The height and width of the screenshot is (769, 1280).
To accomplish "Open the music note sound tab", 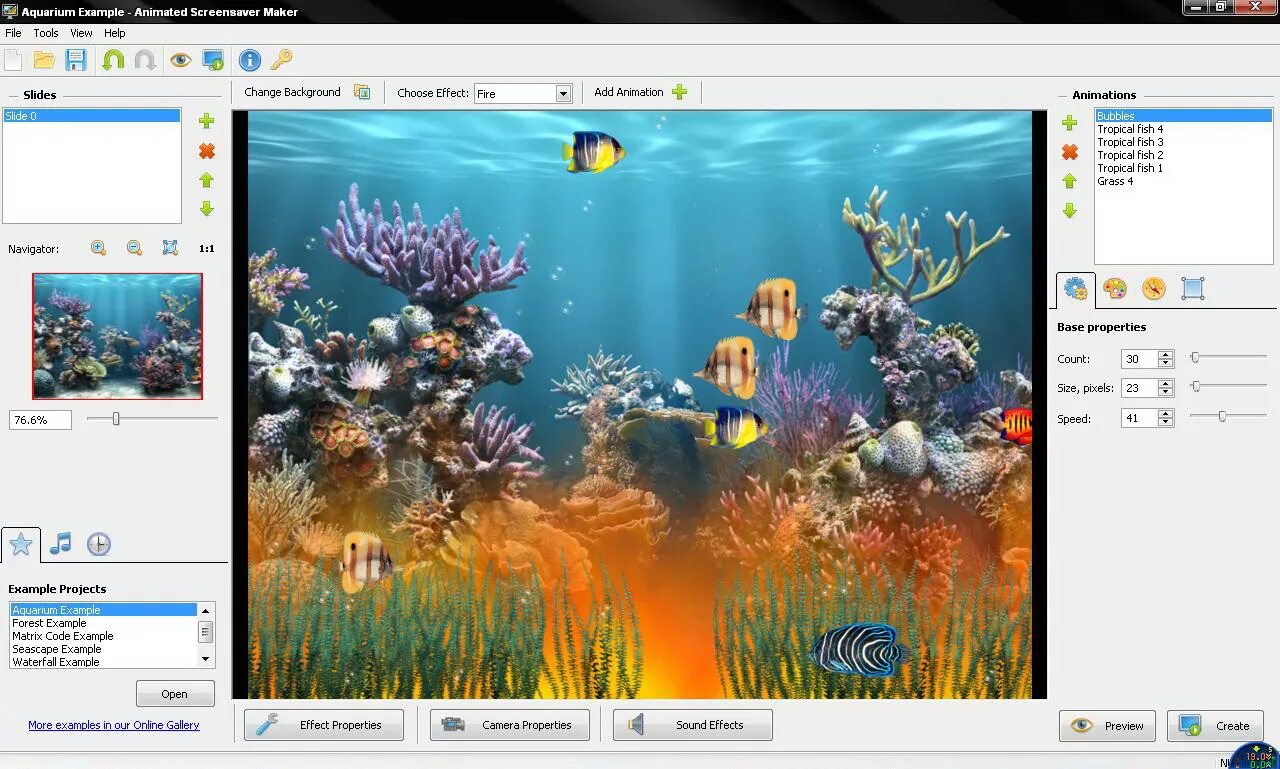I will click(60, 544).
